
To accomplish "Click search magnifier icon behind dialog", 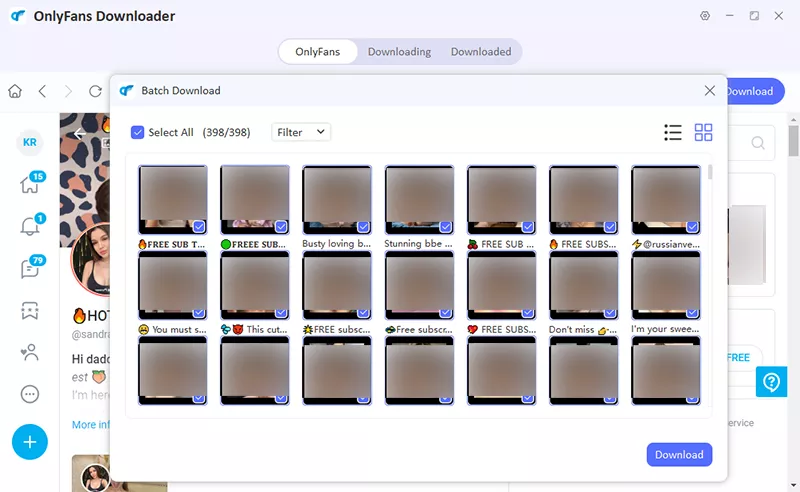I will coord(758,143).
